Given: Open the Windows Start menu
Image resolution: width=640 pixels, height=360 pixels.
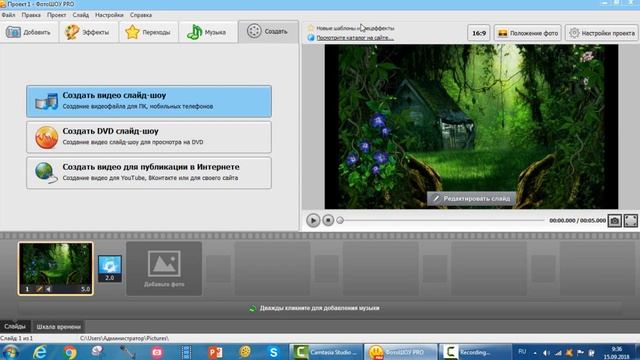Looking at the screenshot, I should (10, 352).
